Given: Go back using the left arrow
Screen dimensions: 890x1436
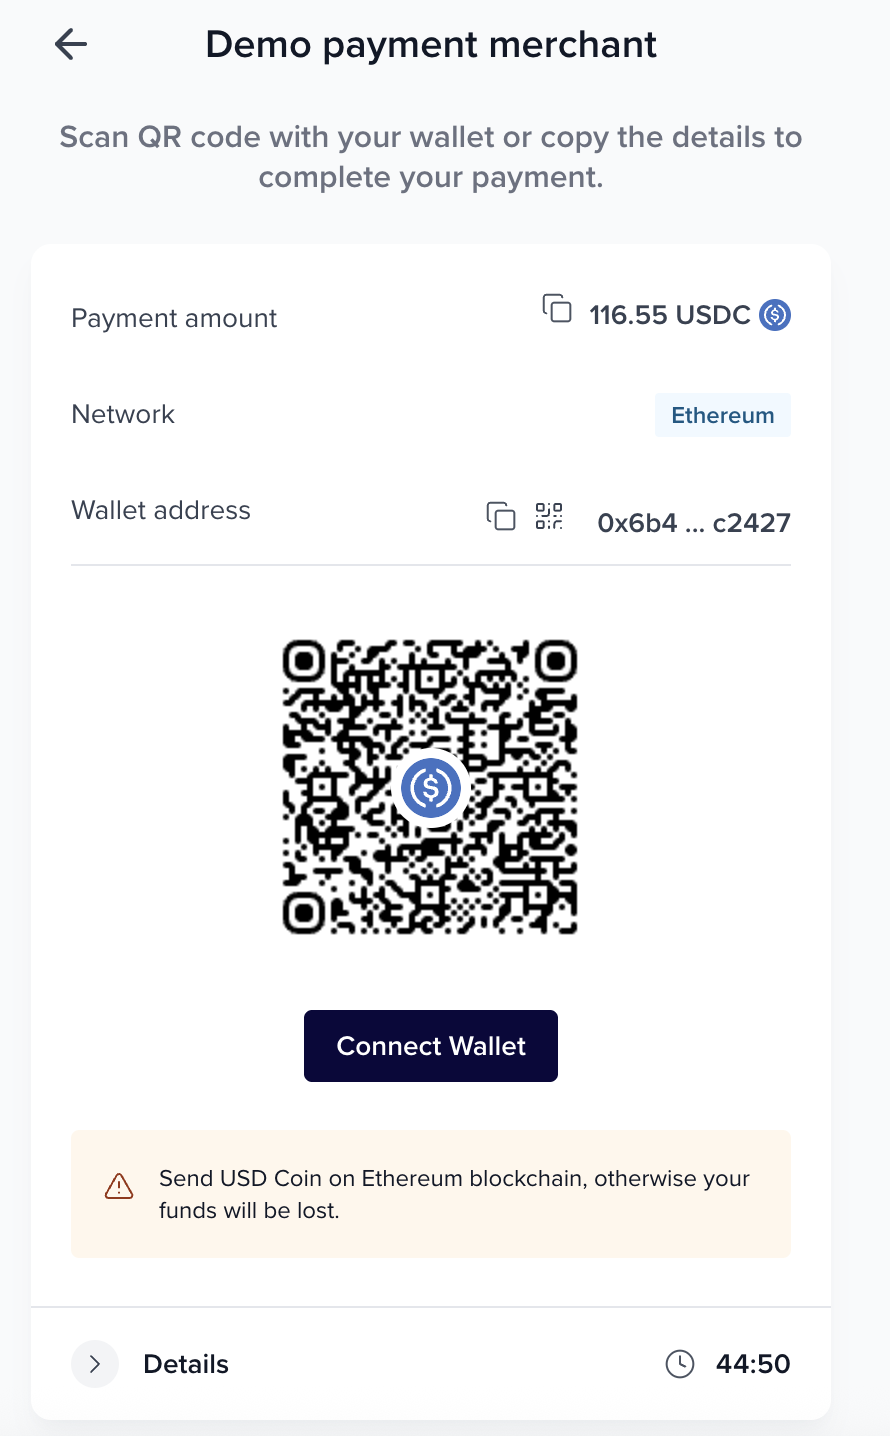Looking at the screenshot, I should 71,44.
